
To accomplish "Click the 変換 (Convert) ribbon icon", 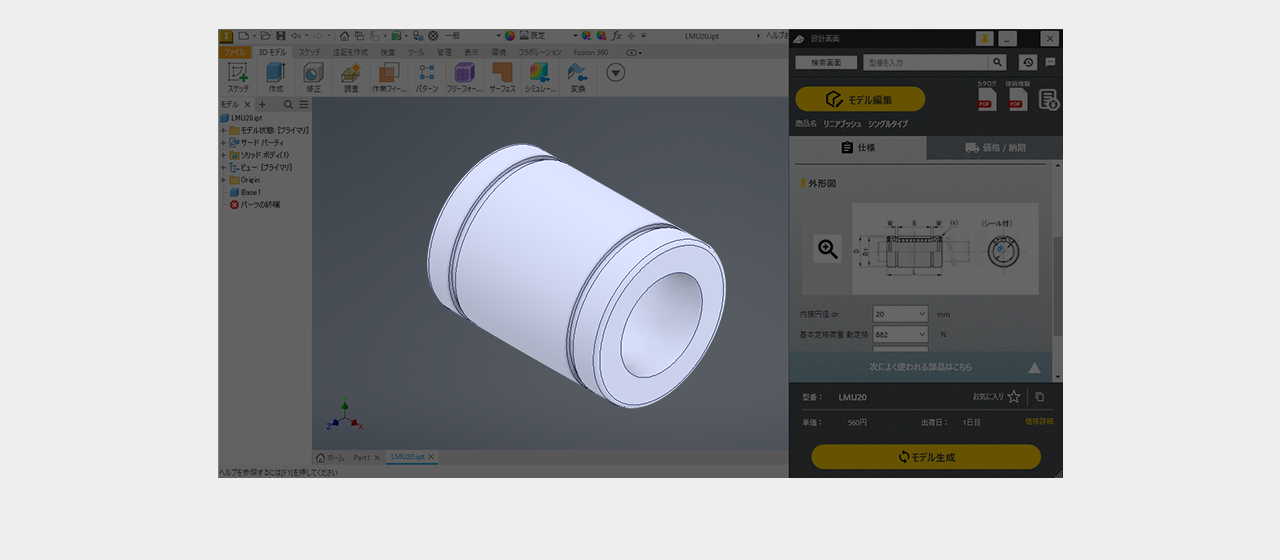I will click(577, 73).
